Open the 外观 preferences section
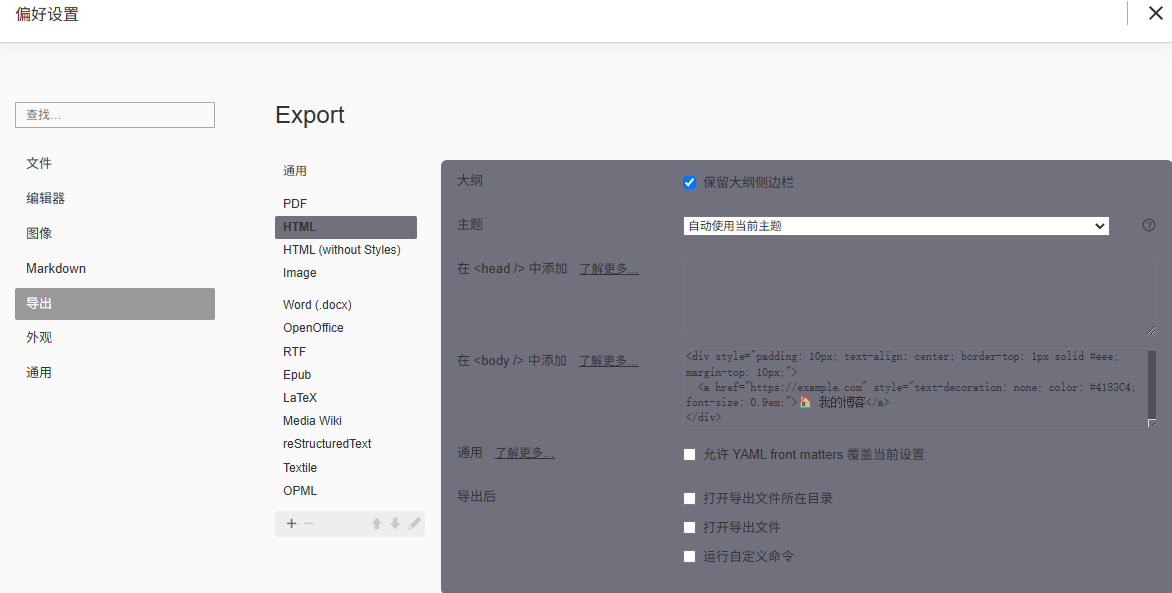 point(39,337)
